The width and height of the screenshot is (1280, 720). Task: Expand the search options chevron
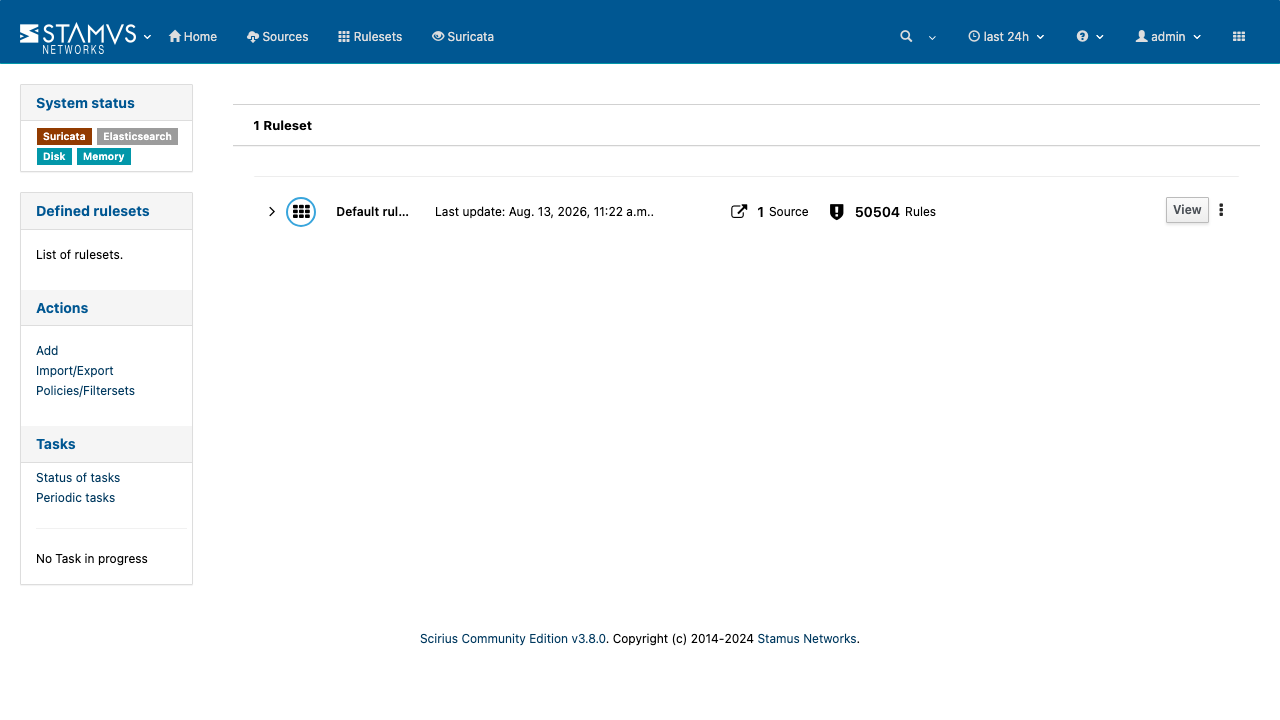point(932,38)
